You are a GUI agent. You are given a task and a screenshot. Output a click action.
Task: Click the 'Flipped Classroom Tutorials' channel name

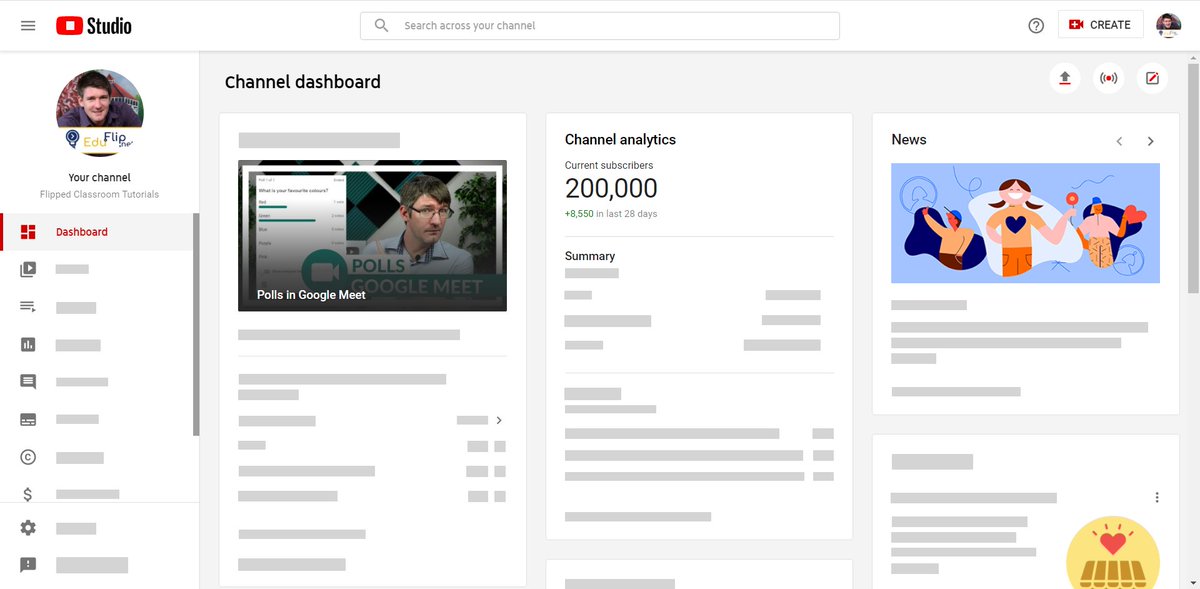(99, 194)
